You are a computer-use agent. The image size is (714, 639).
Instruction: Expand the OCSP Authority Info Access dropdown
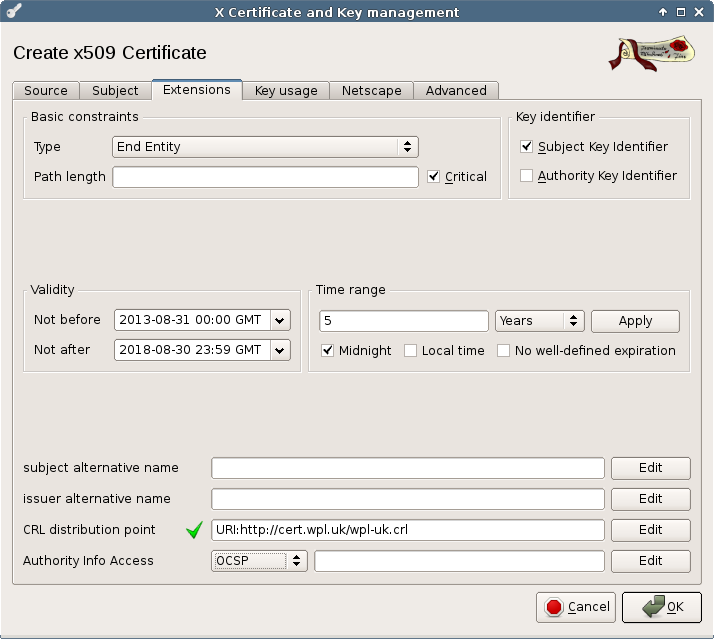coord(259,561)
